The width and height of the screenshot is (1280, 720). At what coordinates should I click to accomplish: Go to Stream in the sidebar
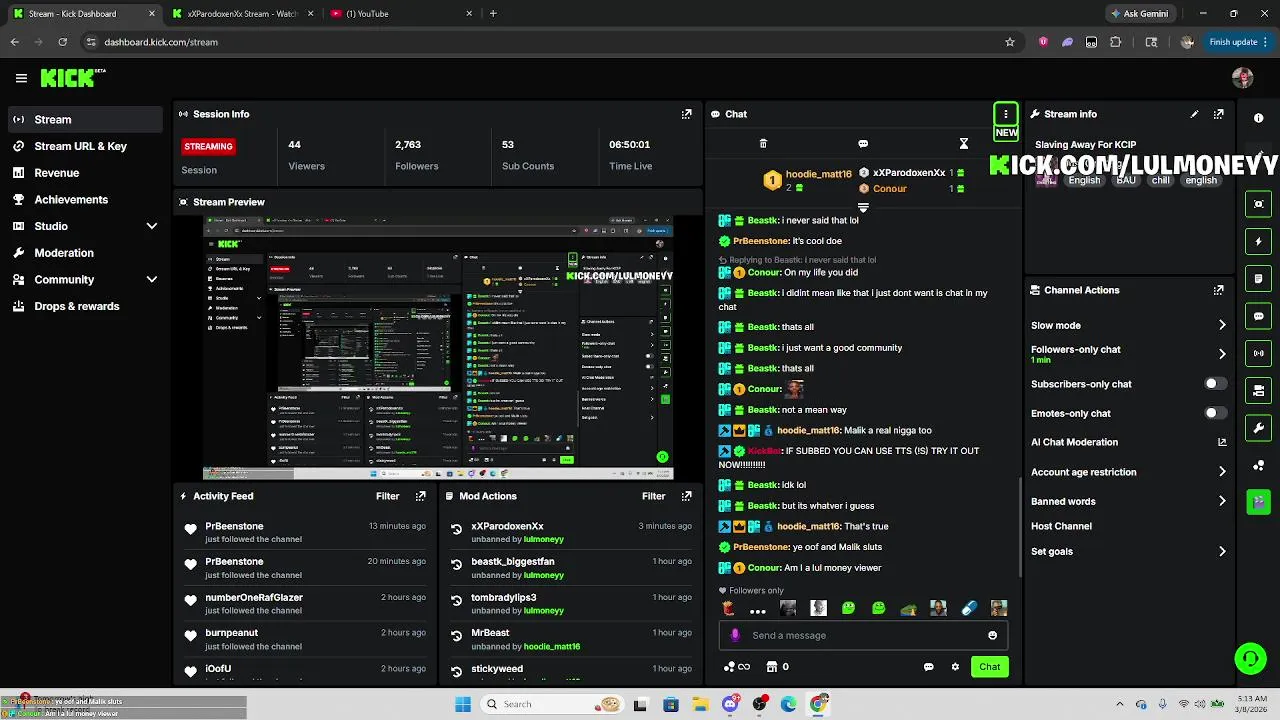[85, 119]
